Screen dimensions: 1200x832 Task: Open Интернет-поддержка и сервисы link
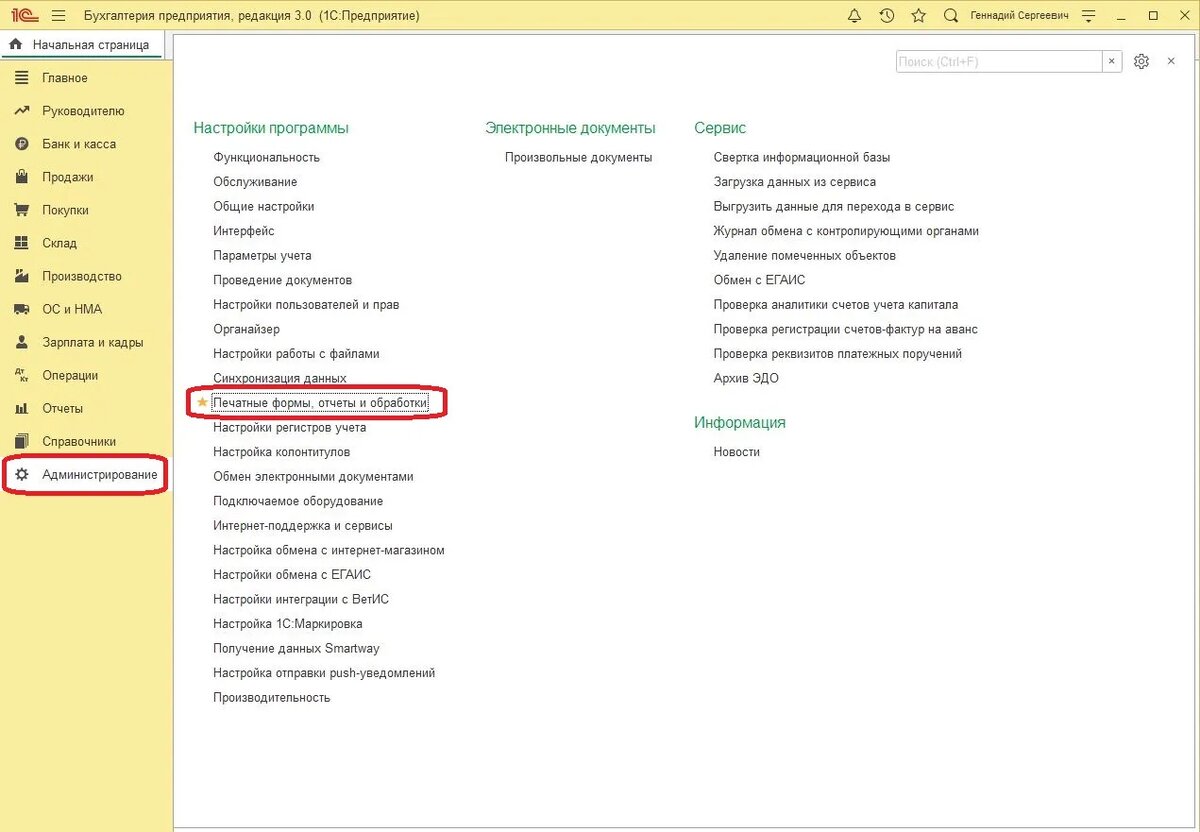tap(303, 525)
